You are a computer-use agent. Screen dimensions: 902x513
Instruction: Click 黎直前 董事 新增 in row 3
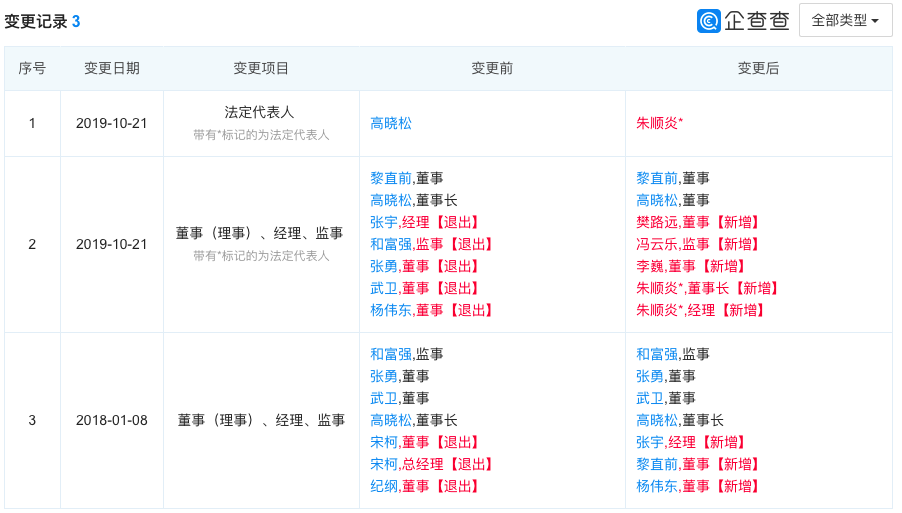point(698,464)
